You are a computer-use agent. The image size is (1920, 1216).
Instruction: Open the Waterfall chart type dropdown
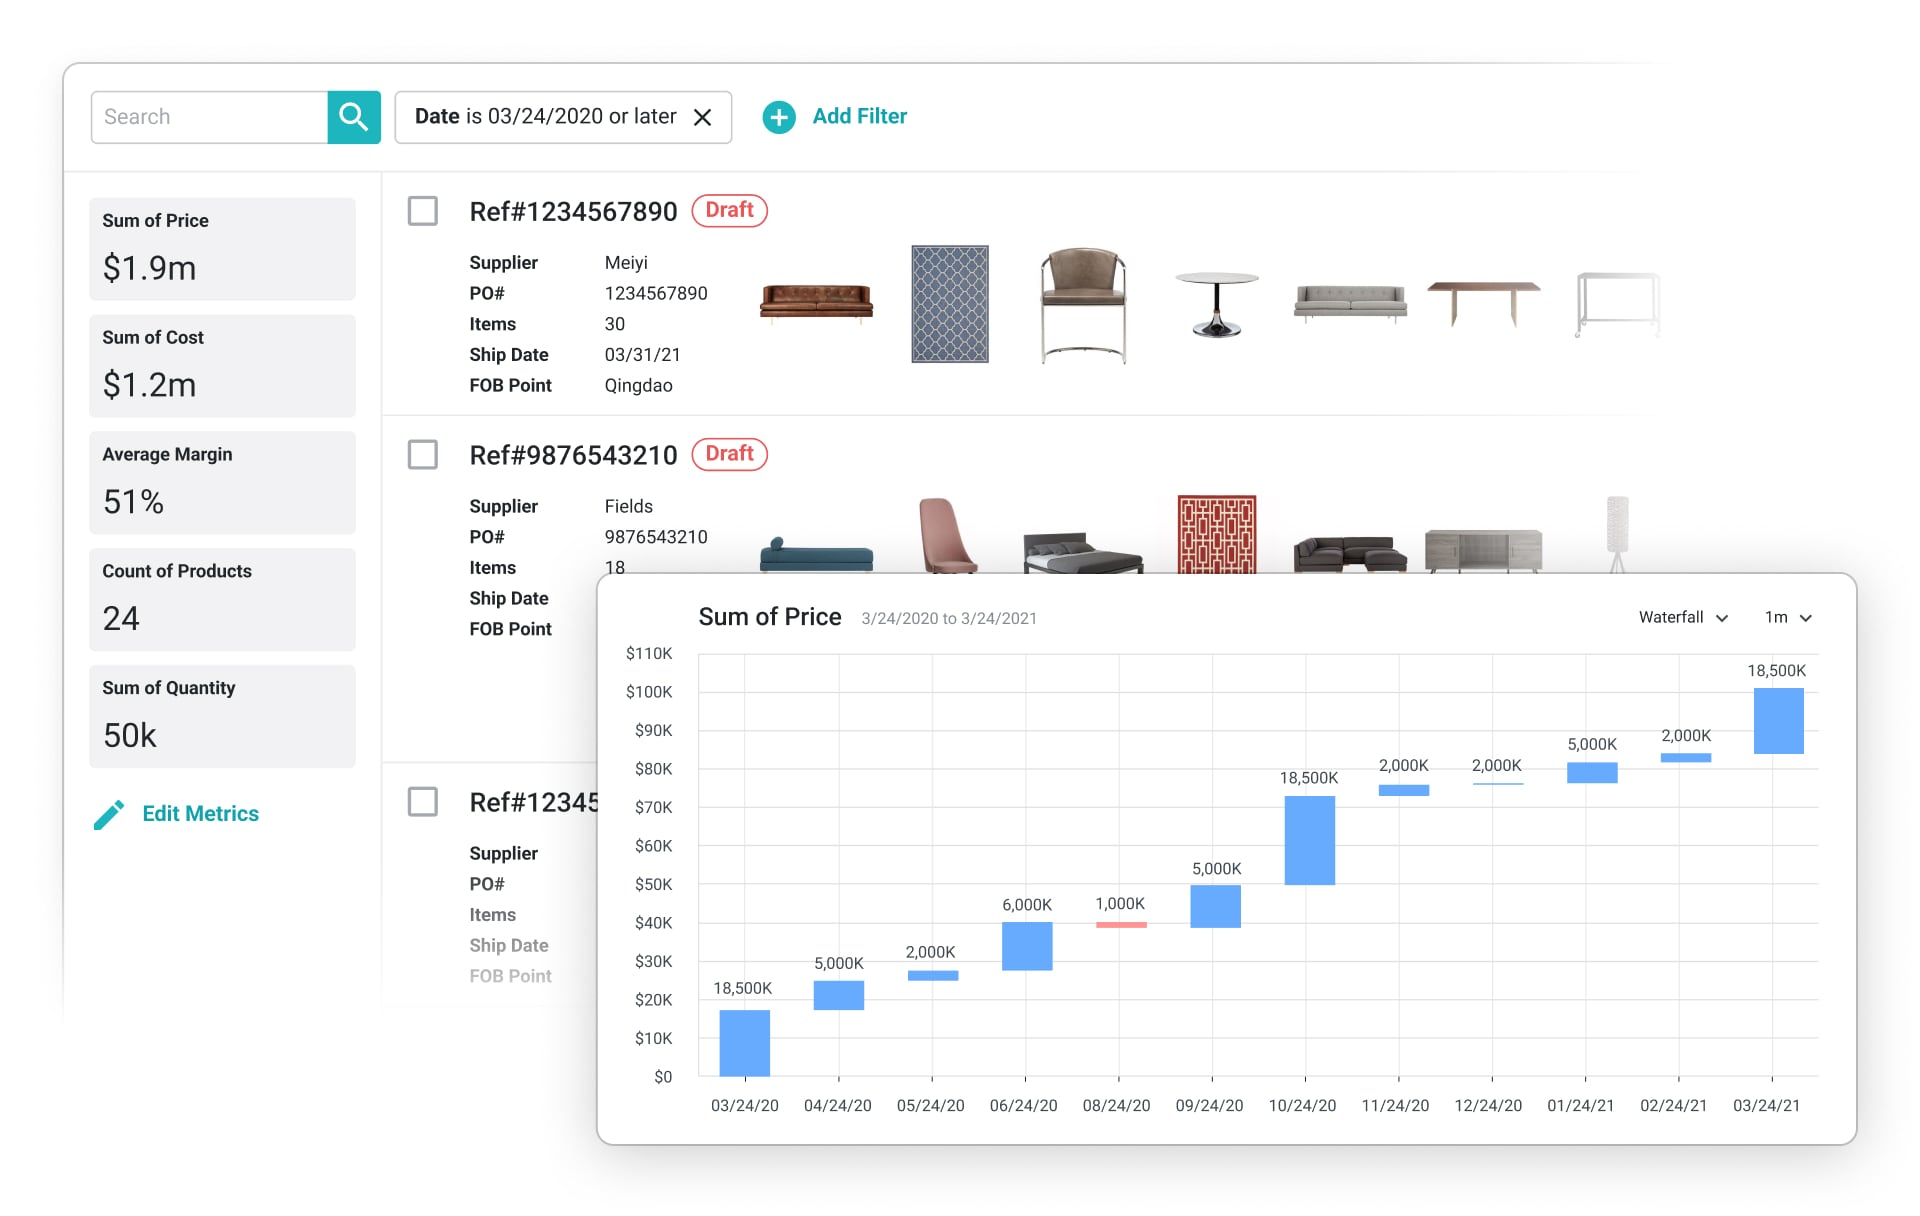pyautogui.click(x=1683, y=618)
